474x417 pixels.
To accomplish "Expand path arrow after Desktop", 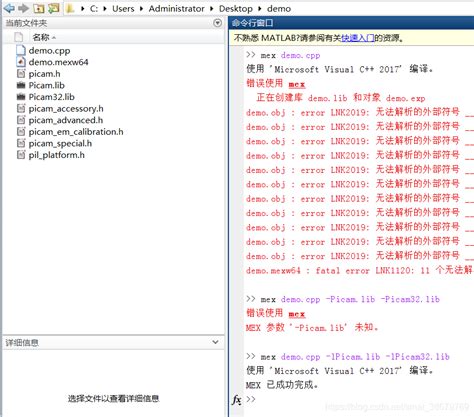I will tap(259, 9).
